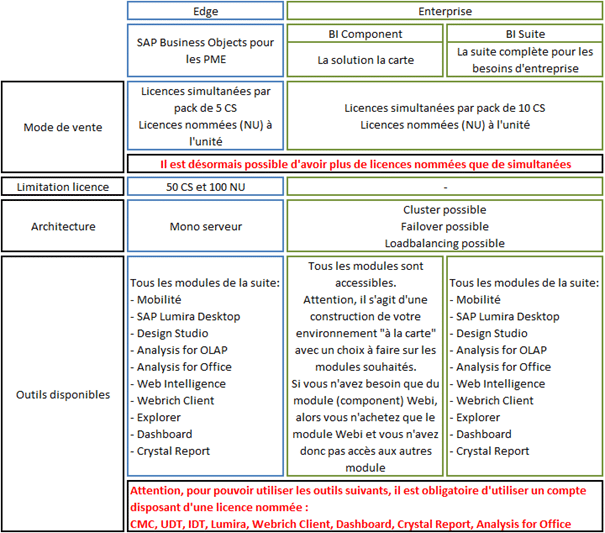Click "- Dashboard" in the BI Suite column
605x533 pixels.
481,434
